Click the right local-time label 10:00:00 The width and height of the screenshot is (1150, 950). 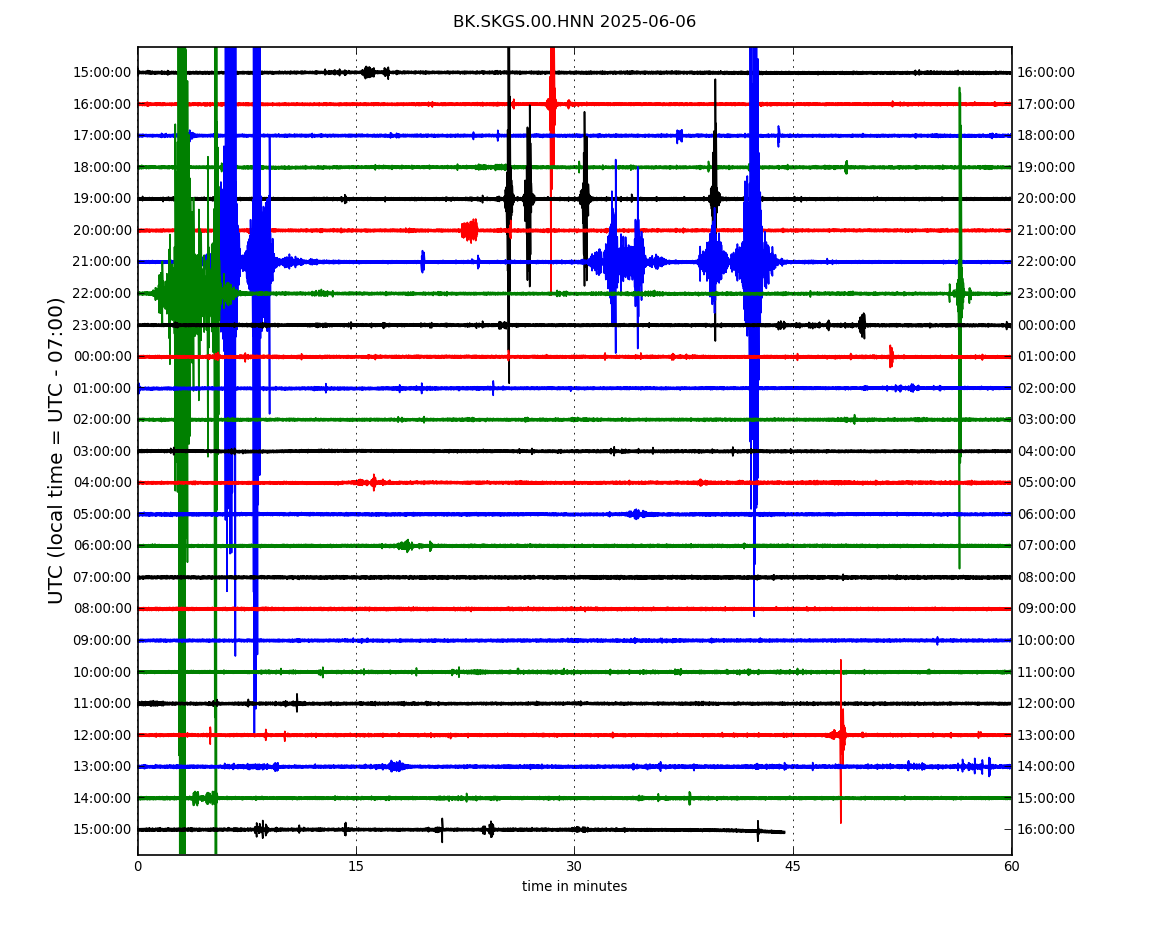[x=1046, y=640]
